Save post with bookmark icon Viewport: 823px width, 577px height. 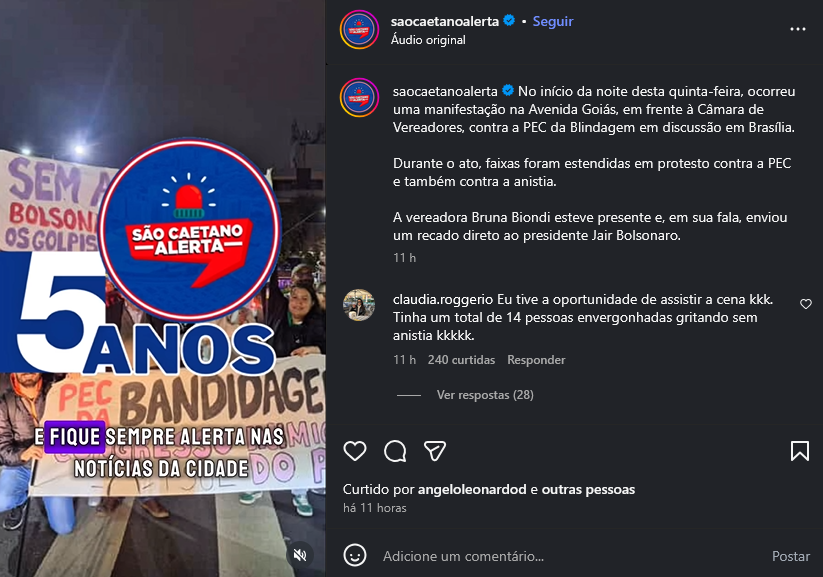tap(800, 451)
